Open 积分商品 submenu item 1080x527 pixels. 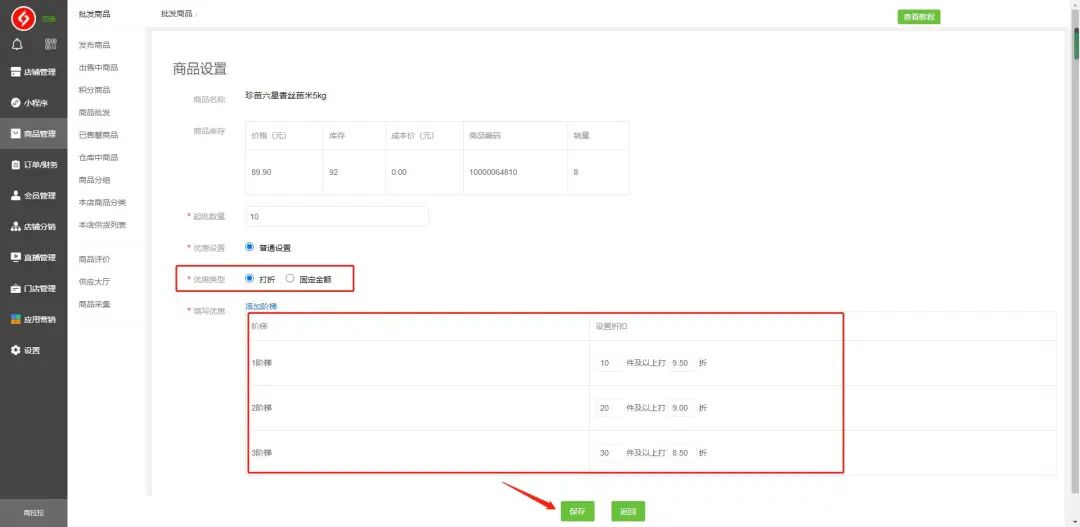tap(94, 90)
